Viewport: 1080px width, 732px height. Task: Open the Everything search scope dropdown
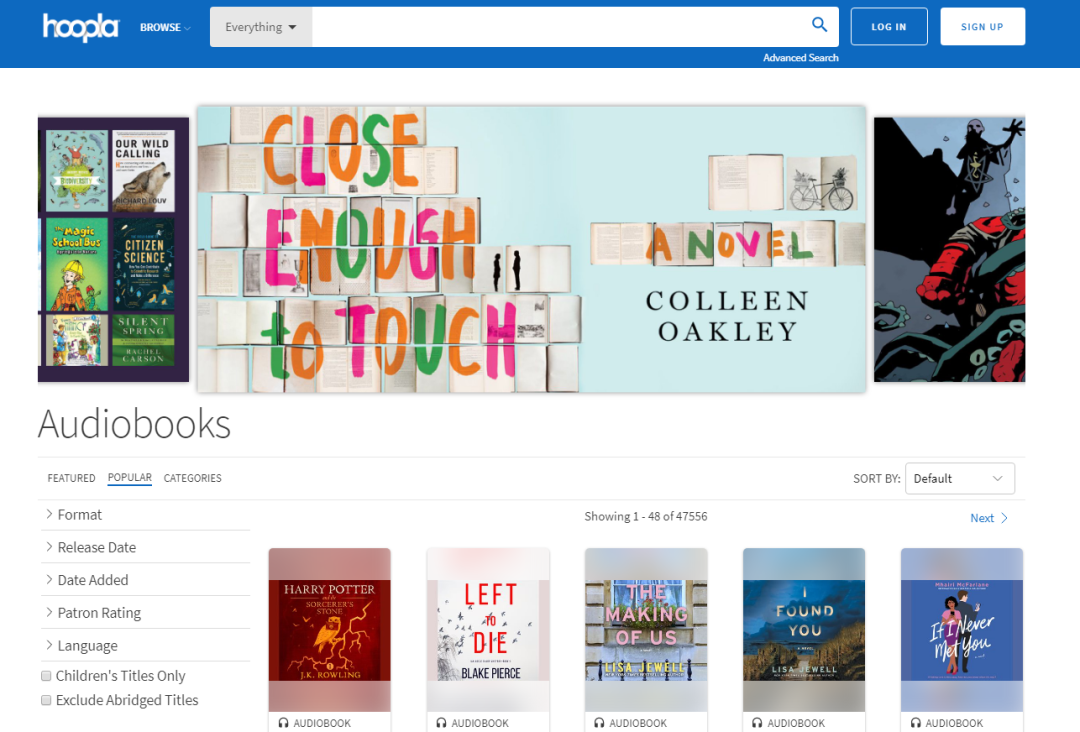pyautogui.click(x=261, y=27)
